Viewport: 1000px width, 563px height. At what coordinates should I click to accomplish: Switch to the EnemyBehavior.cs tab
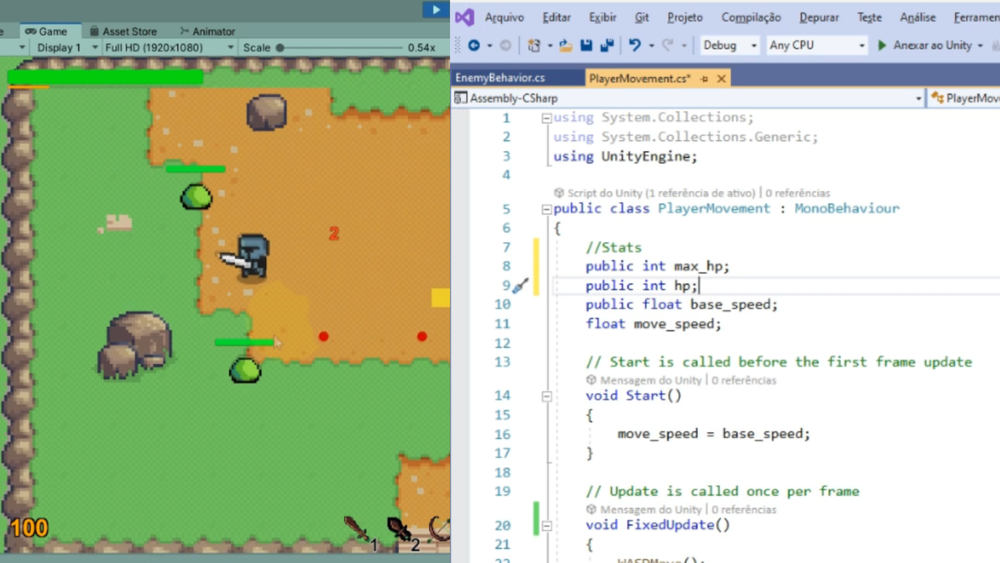tap(501, 78)
